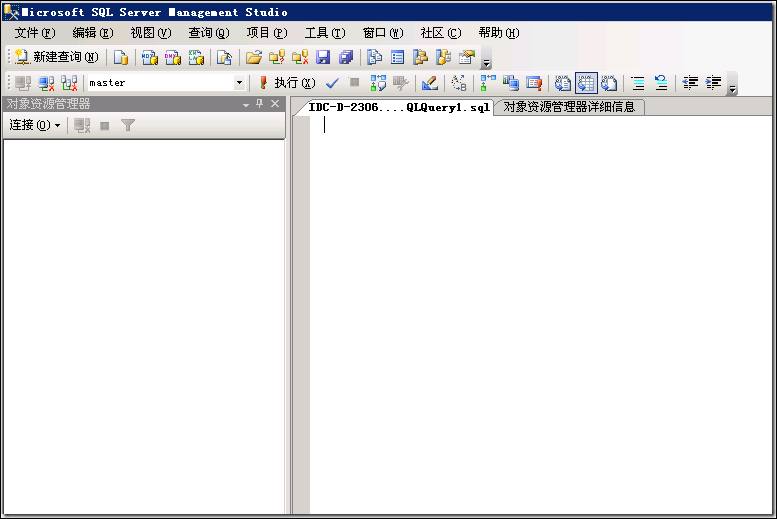
Task: Uncomment the selected lines
Action: coord(661,83)
